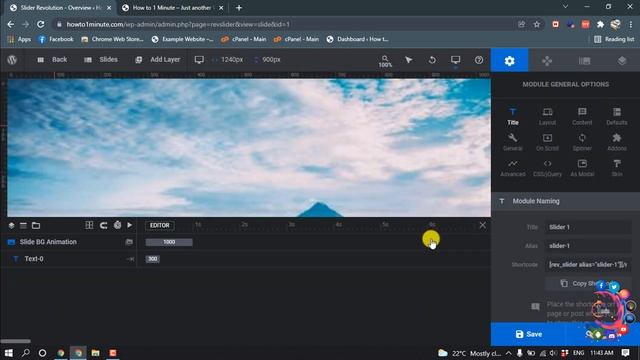Click the timeline layers stack icon
This screenshot has height=360, width=640.
pyautogui.click(x=11, y=225)
